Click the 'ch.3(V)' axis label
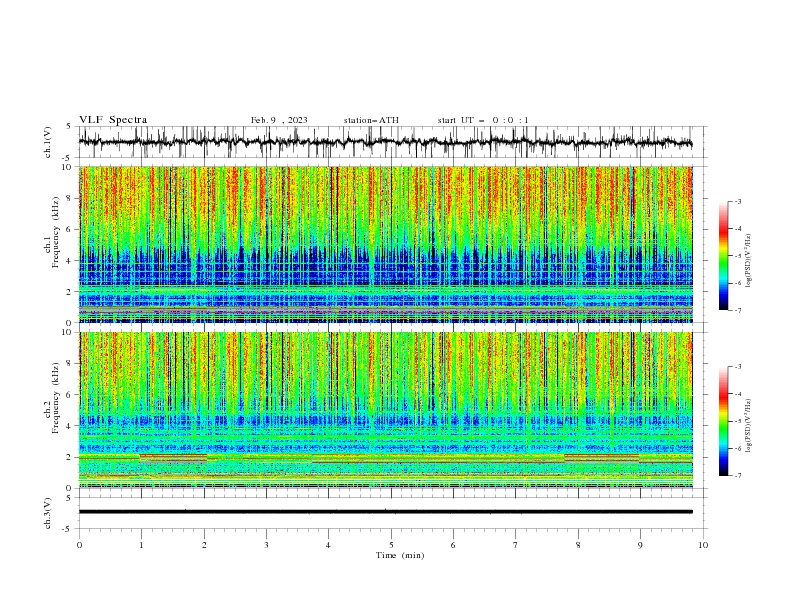 coord(48,513)
